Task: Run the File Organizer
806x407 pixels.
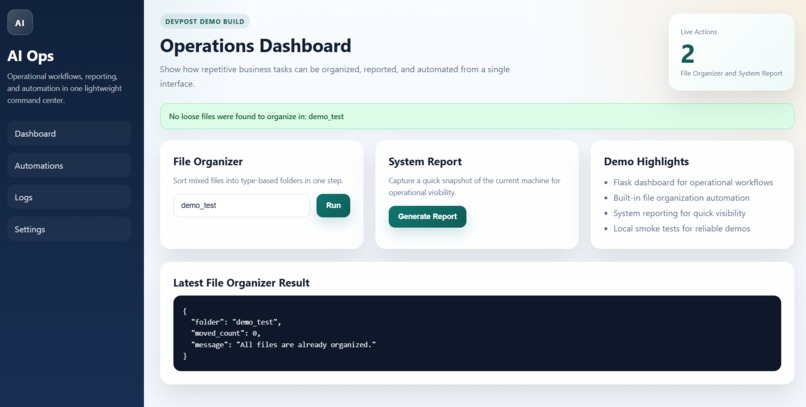Action: [x=333, y=206]
